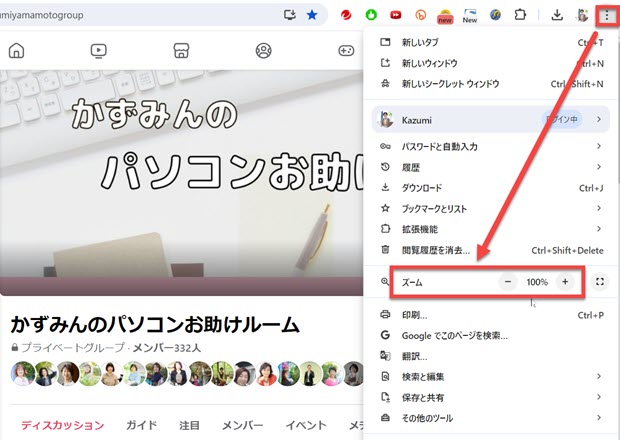The width and height of the screenshot is (620, 440).
Task: Click the Downloads arrow icon in toolbar
Action: (x=557, y=15)
